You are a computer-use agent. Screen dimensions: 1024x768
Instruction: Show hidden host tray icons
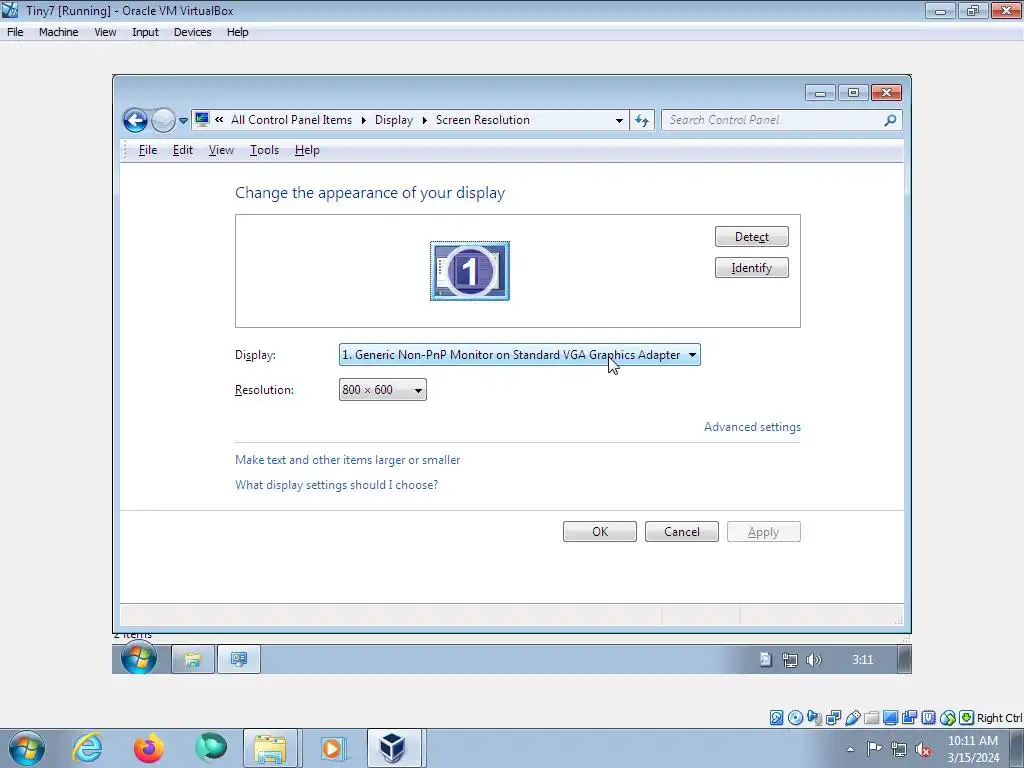[x=850, y=750]
